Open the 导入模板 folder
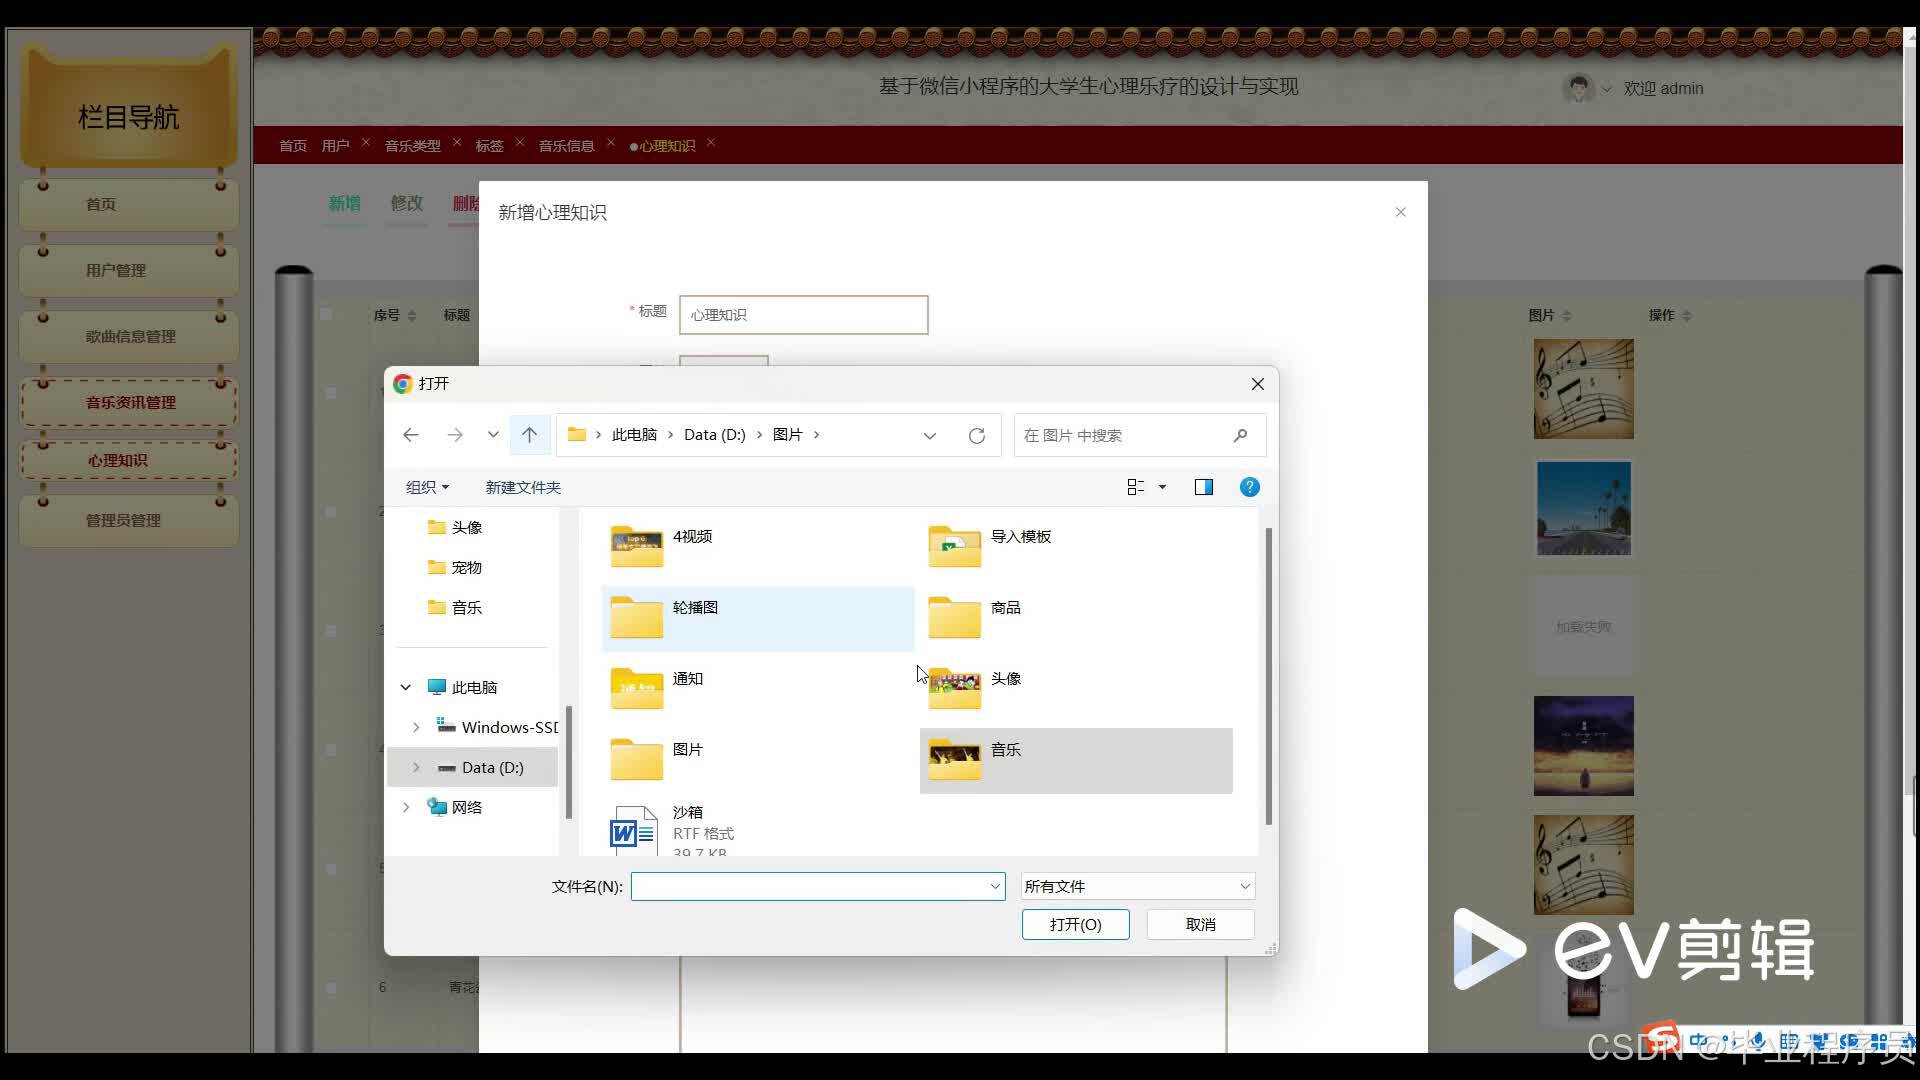 pos(1020,537)
